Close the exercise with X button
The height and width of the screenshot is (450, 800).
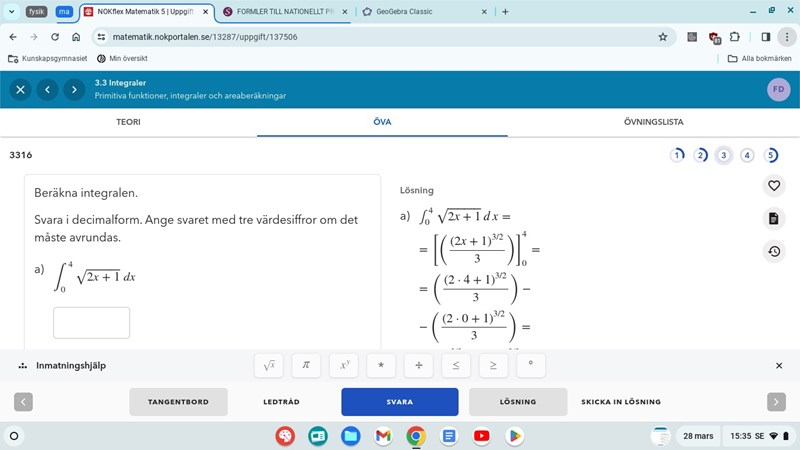pyautogui.click(x=20, y=90)
